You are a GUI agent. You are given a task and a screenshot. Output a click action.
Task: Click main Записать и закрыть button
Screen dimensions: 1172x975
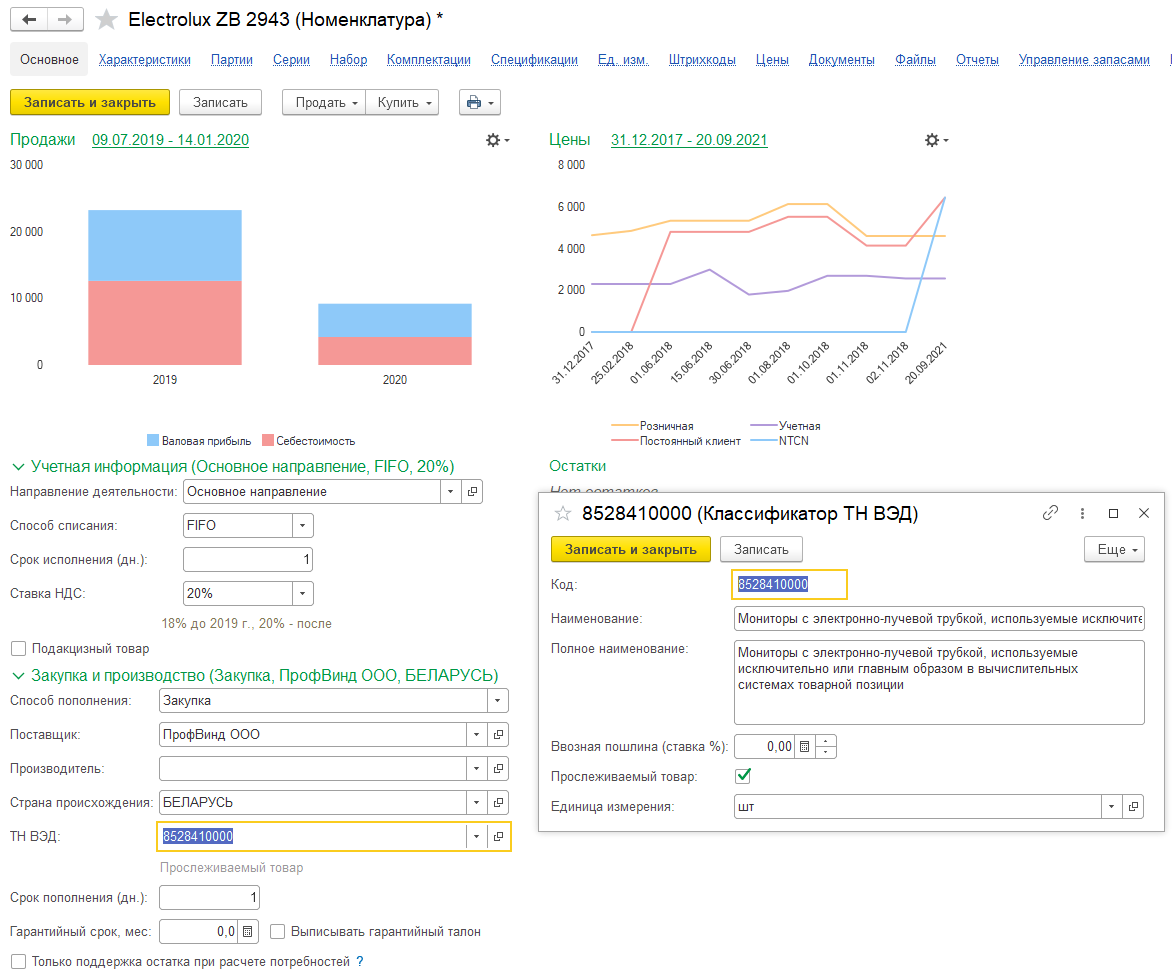tap(90, 102)
